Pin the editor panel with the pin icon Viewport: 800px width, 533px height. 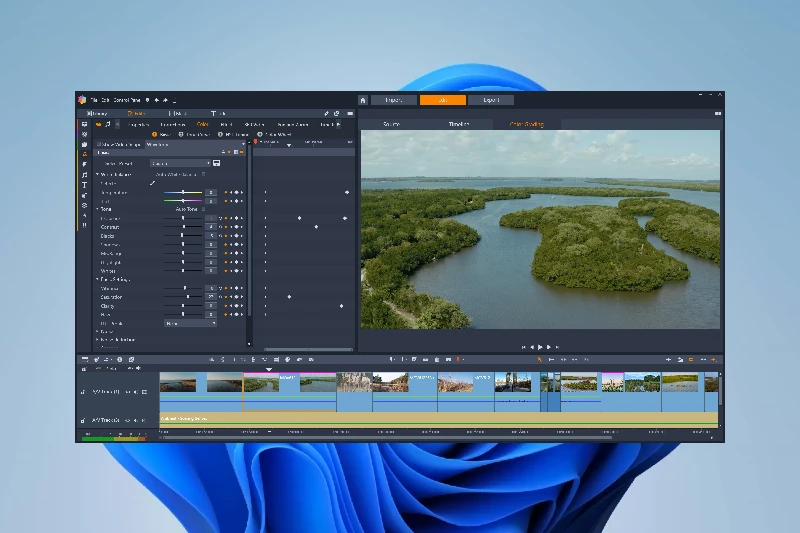click(x=327, y=113)
